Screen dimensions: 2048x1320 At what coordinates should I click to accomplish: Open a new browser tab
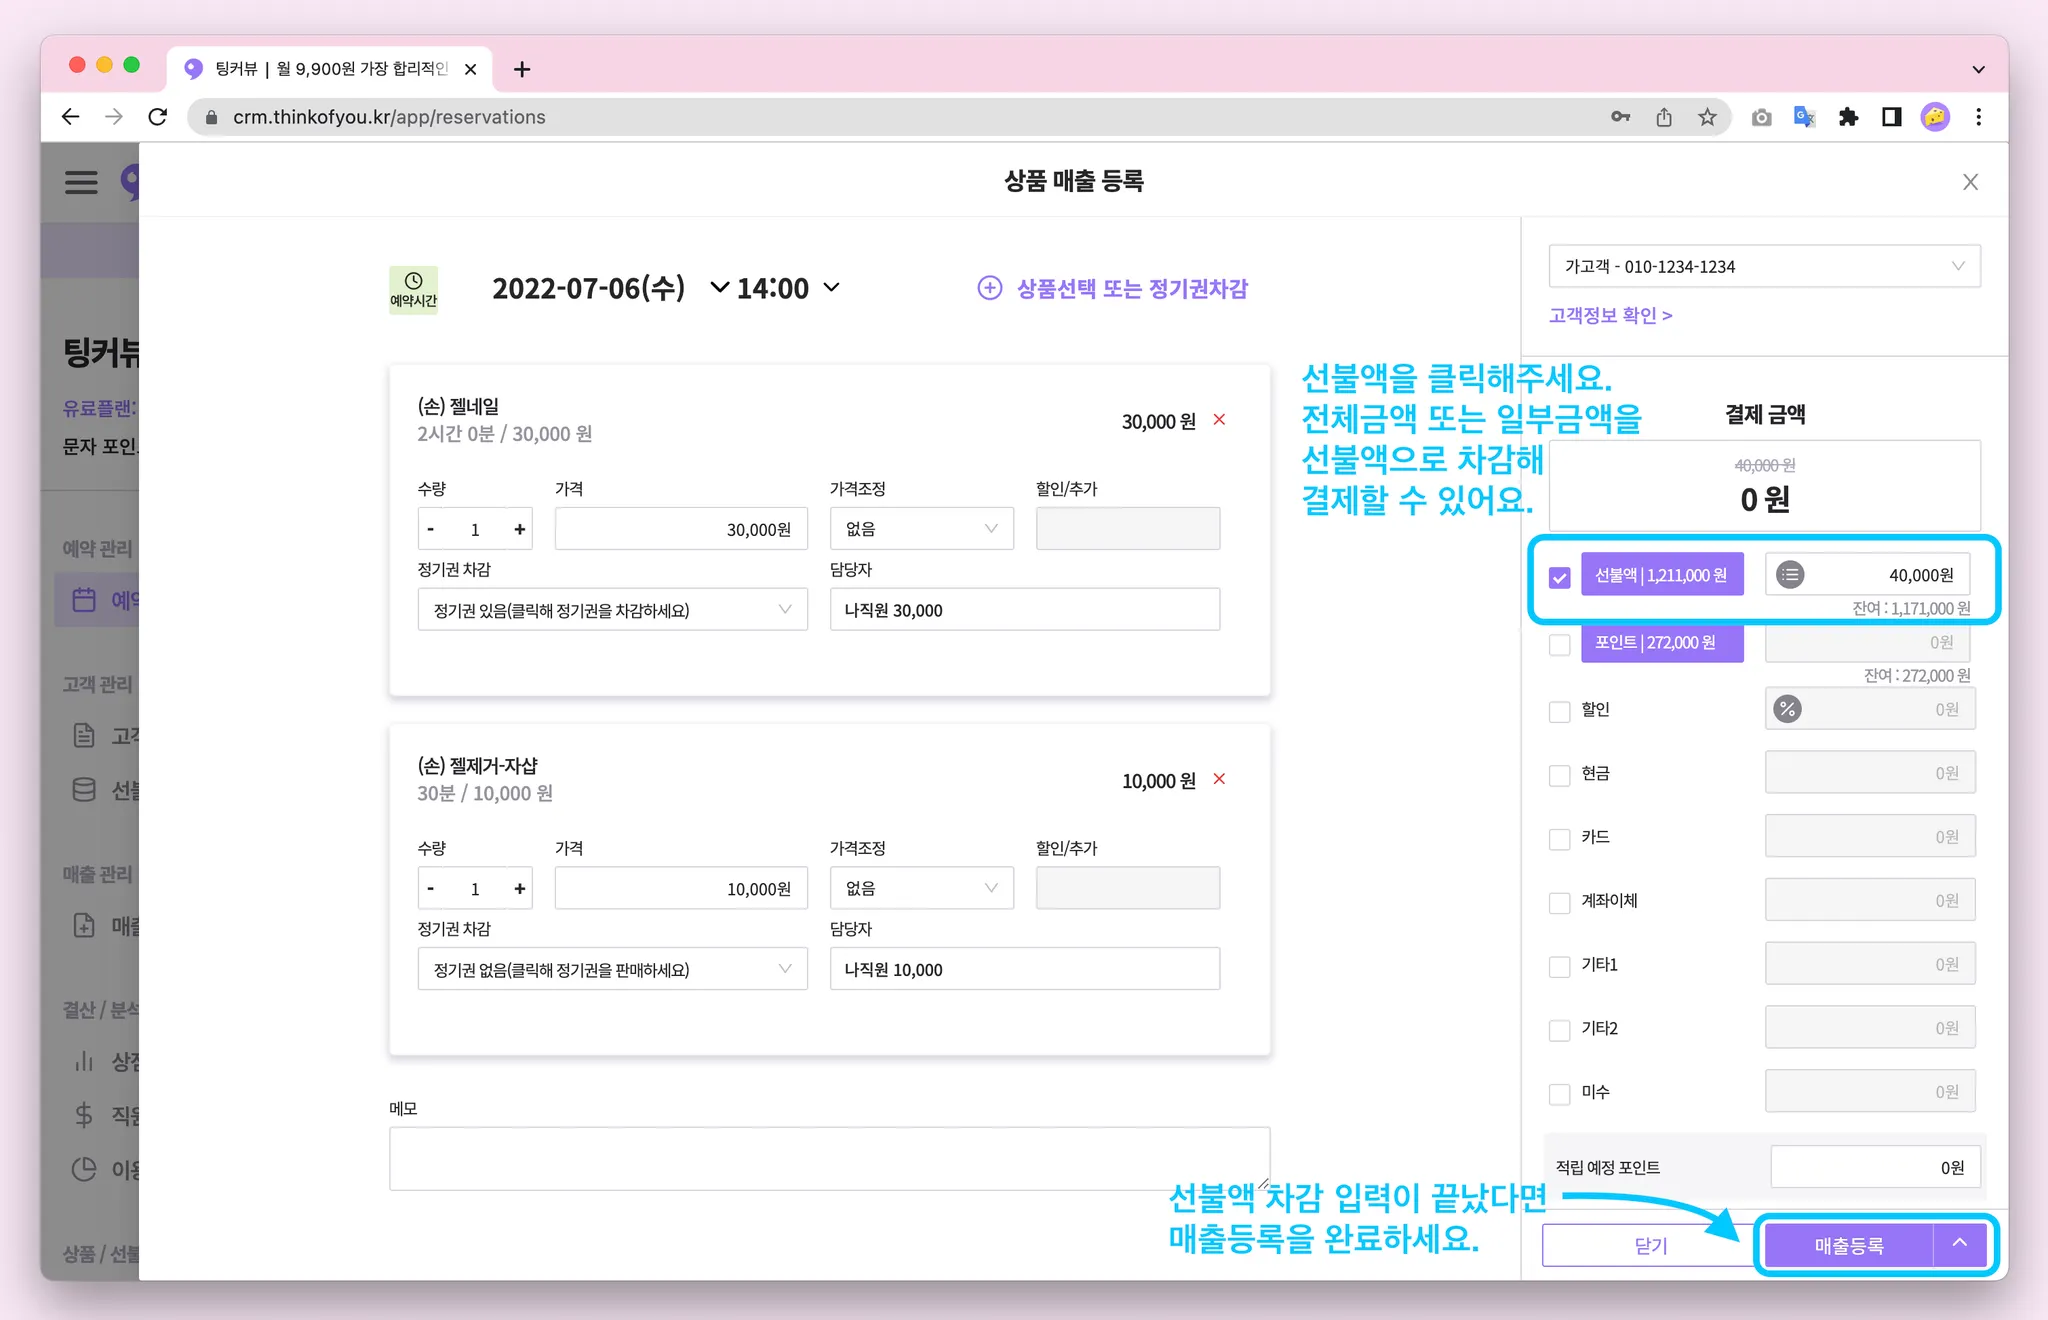click(x=521, y=69)
